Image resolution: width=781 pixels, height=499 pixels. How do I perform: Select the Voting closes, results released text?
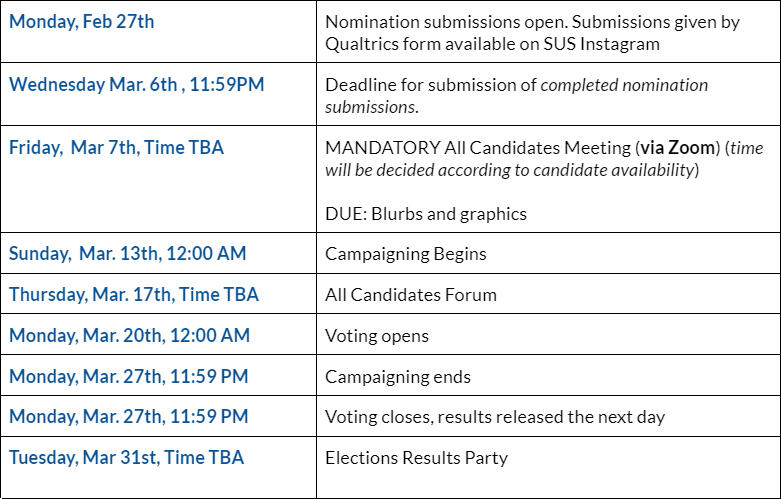pos(494,417)
